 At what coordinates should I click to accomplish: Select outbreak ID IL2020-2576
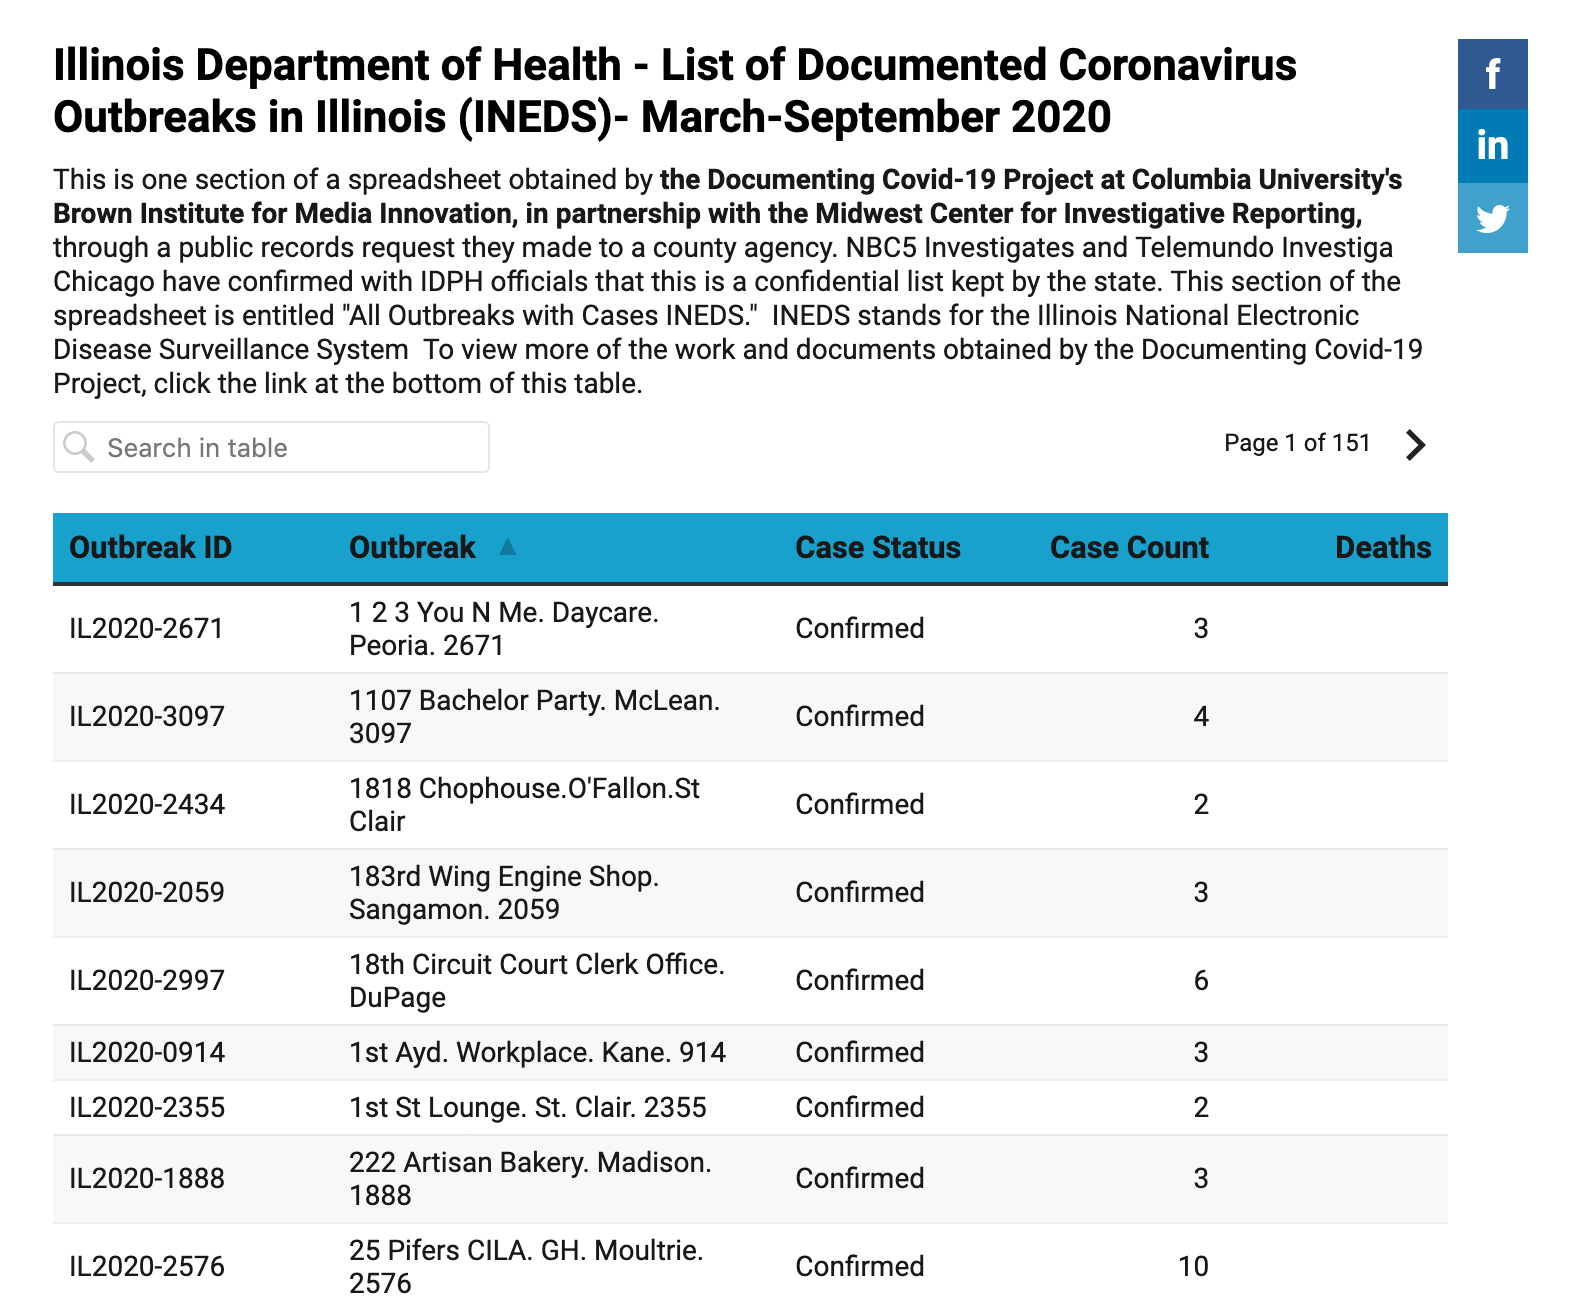point(146,1266)
